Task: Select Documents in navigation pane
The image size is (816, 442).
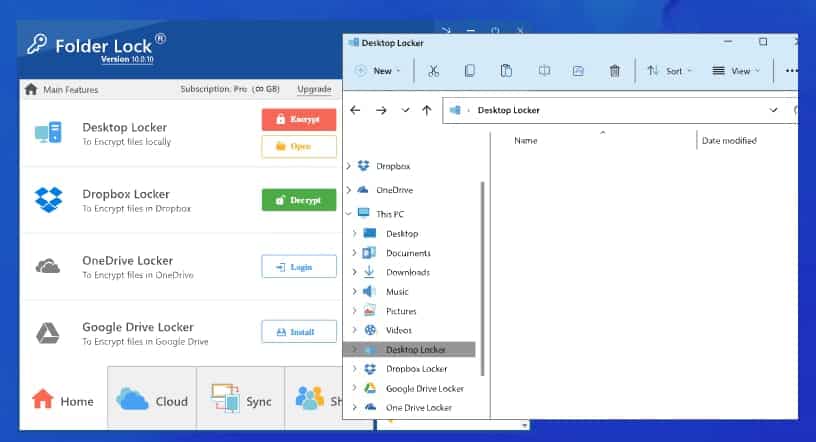Action: pos(408,253)
